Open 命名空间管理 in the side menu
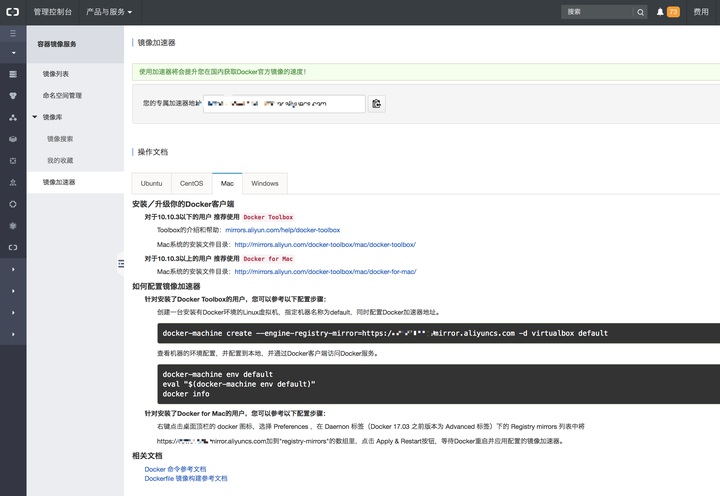 coord(62,96)
